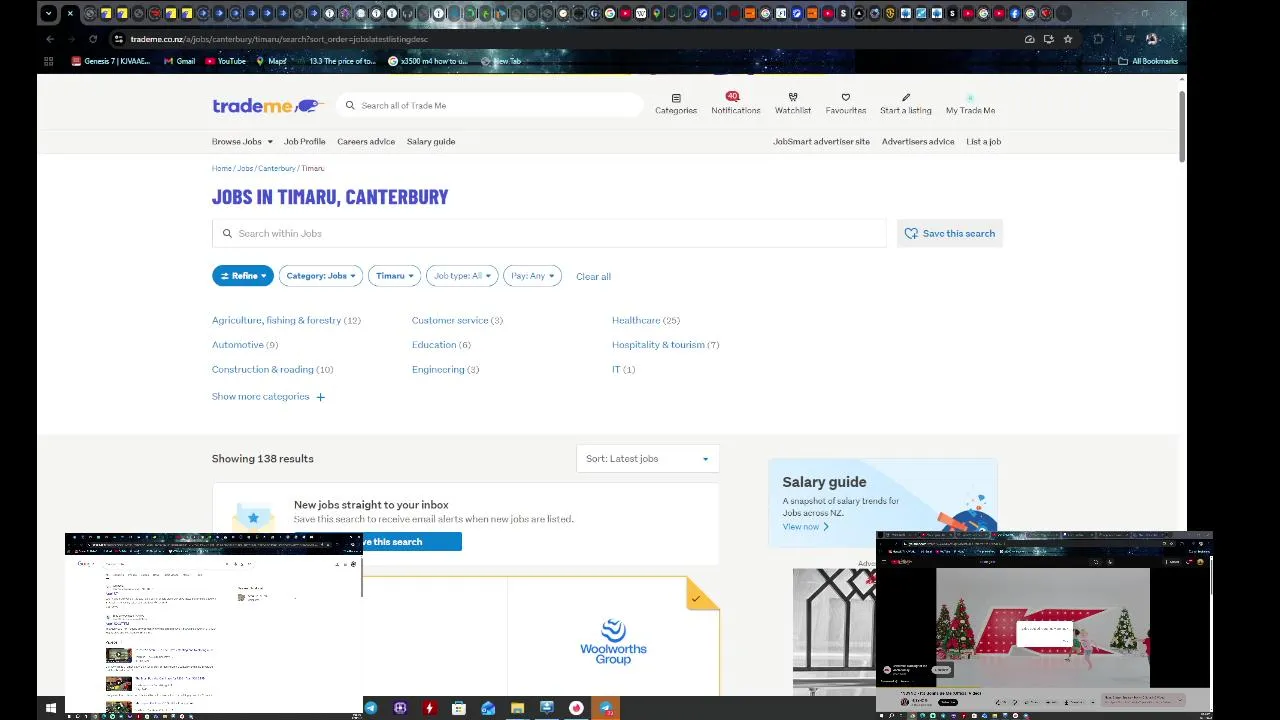Click Home in the breadcrumb
This screenshot has width=1280, height=720.
pyautogui.click(x=221, y=168)
